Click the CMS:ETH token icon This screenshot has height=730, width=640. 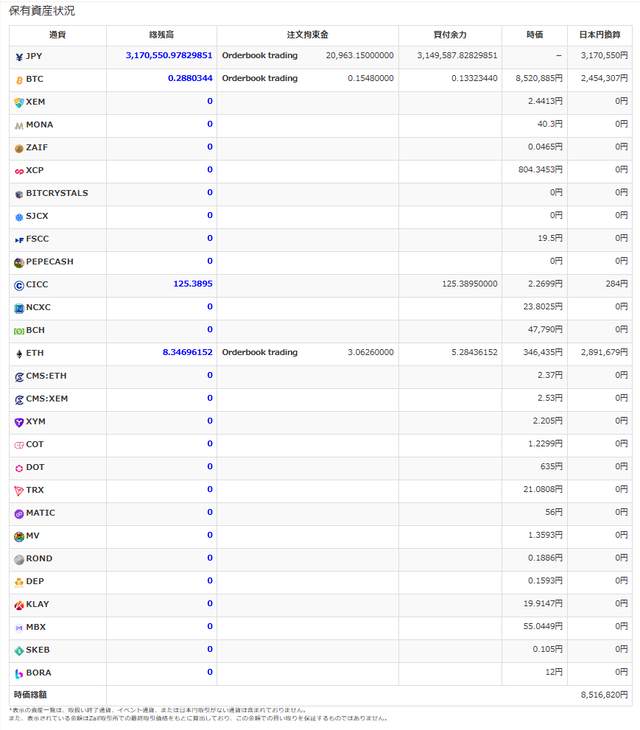point(19,377)
